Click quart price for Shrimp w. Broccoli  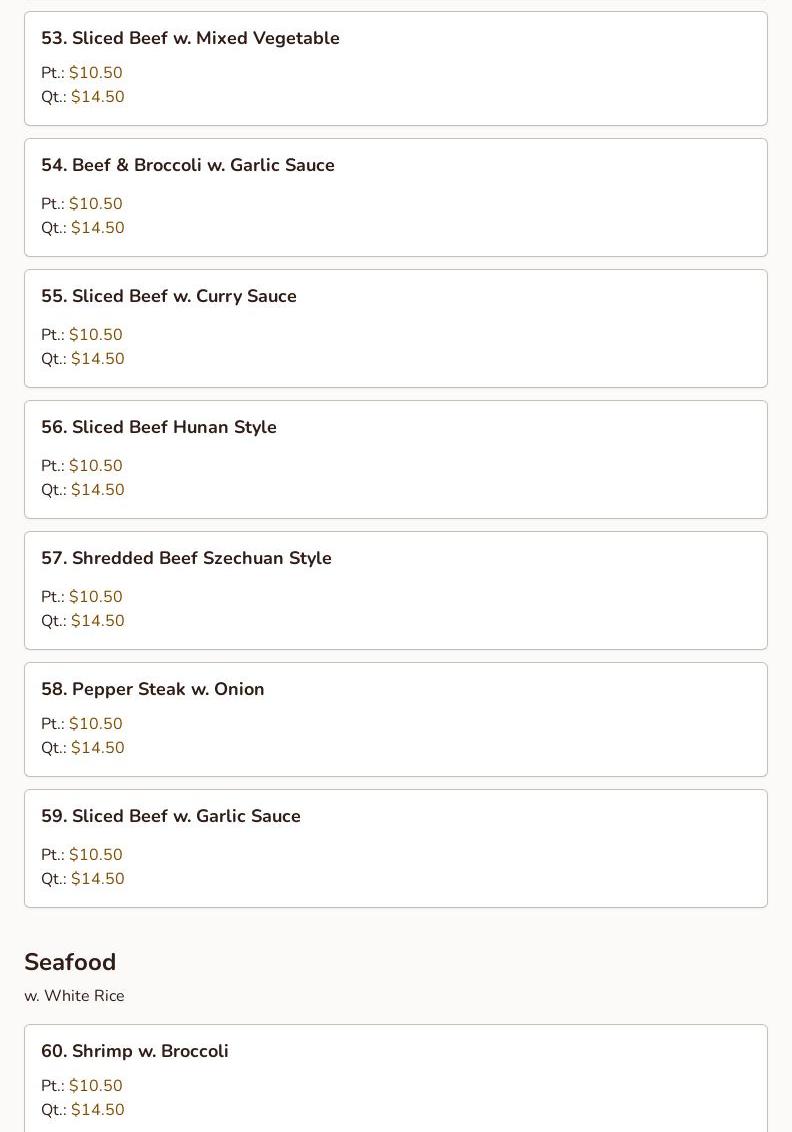click(x=97, y=1110)
